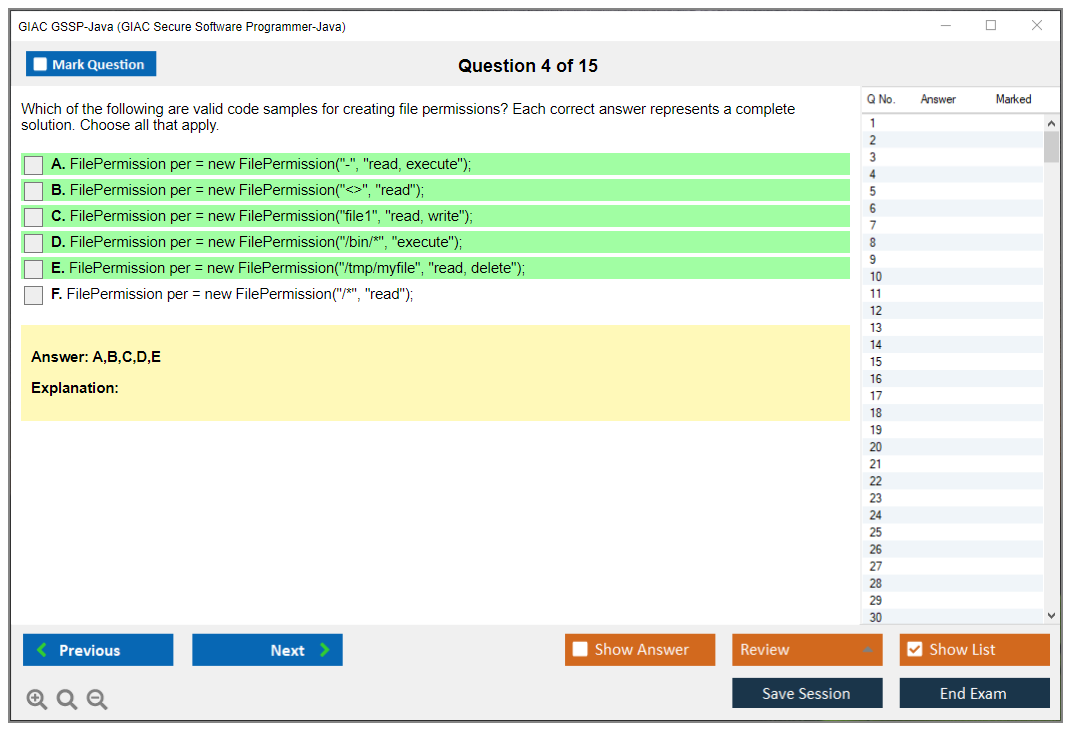1075x735 pixels.
Task: Click the Next button
Action: tap(267, 649)
